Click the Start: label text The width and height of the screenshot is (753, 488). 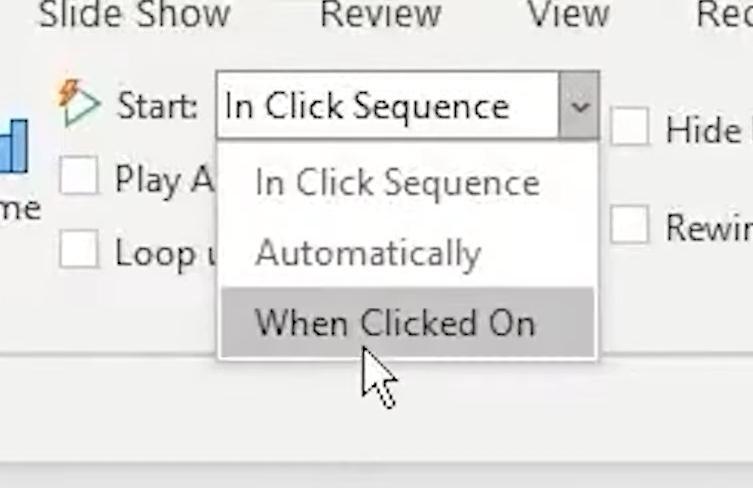pos(157,106)
